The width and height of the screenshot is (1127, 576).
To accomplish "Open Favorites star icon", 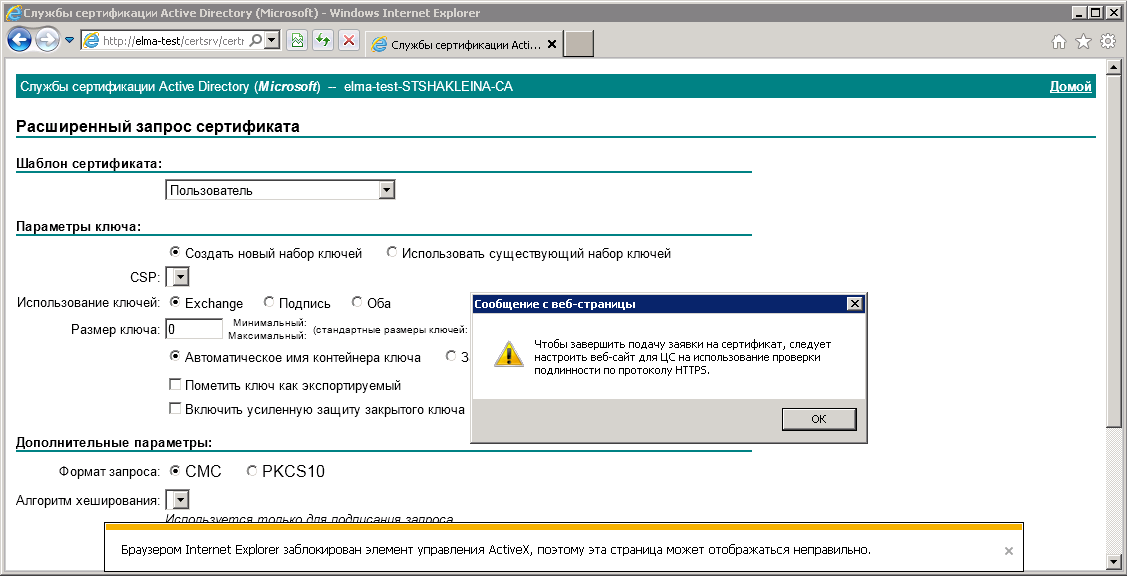I will 1083,41.
